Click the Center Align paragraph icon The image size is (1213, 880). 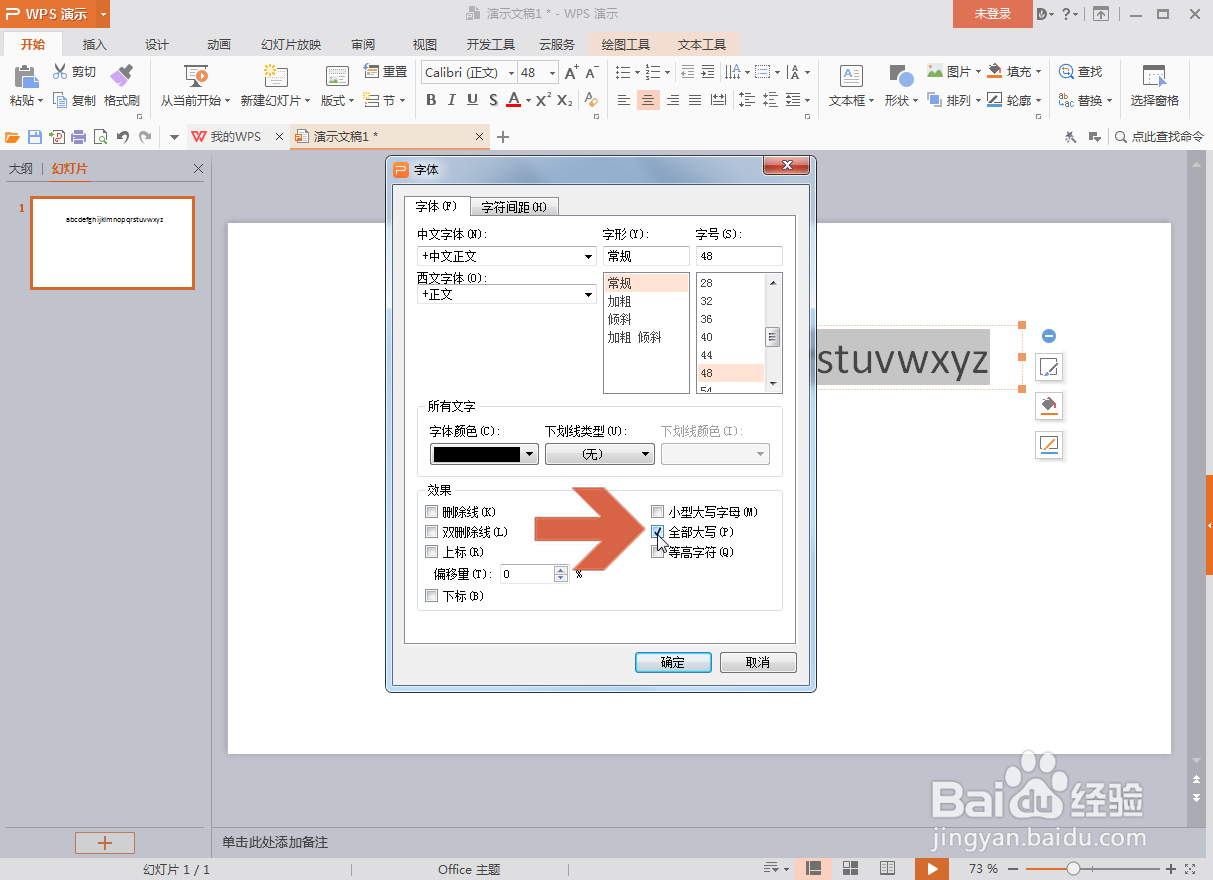tap(648, 100)
